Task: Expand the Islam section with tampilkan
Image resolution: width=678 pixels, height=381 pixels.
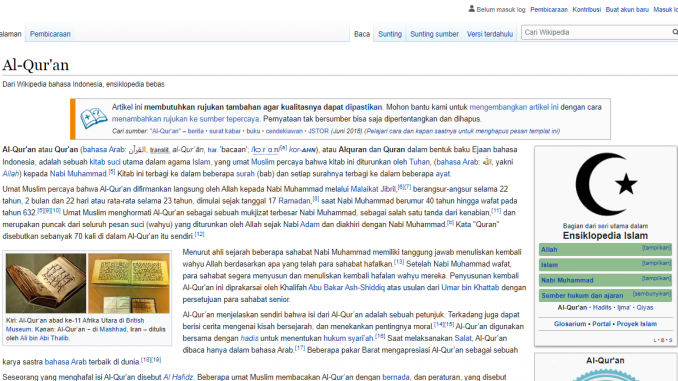Action: coord(656,263)
